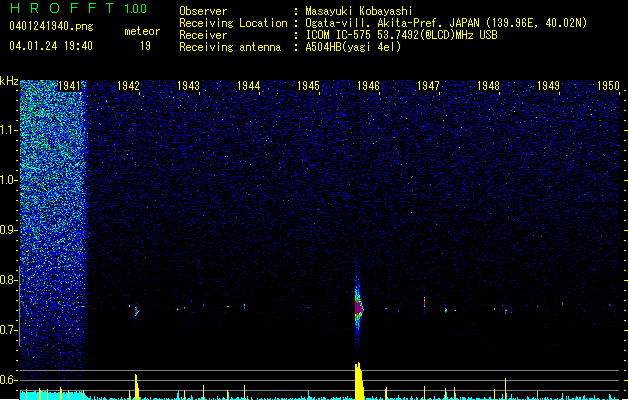629x400 pixels.
Task: Click the A504HB antenna text
Action: (x=353, y=47)
